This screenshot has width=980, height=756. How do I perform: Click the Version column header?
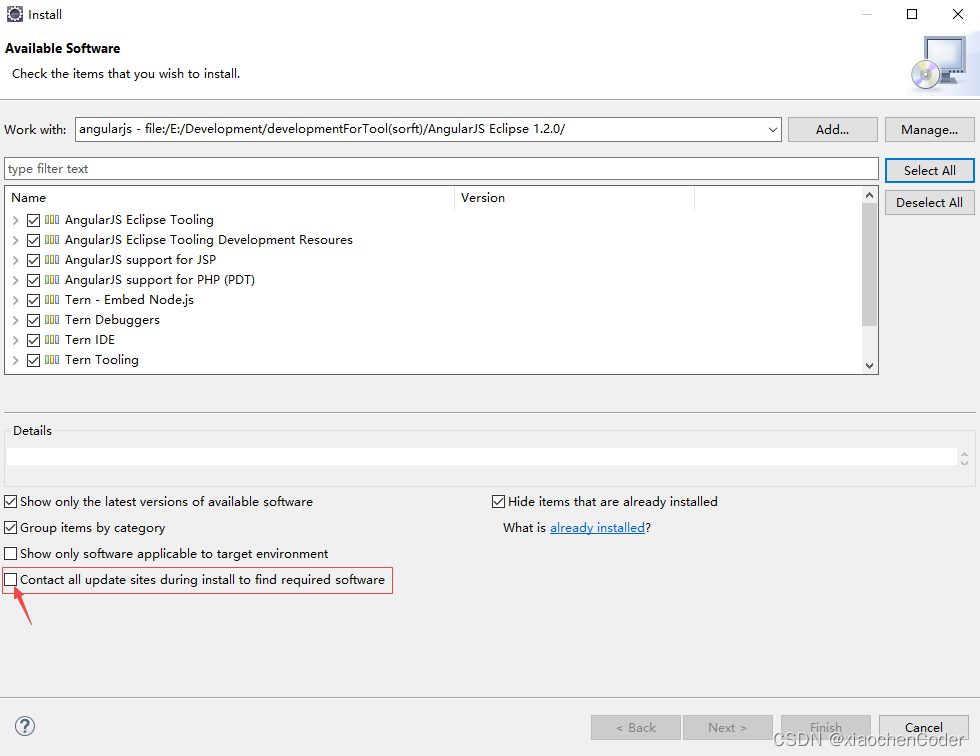(575, 198)
